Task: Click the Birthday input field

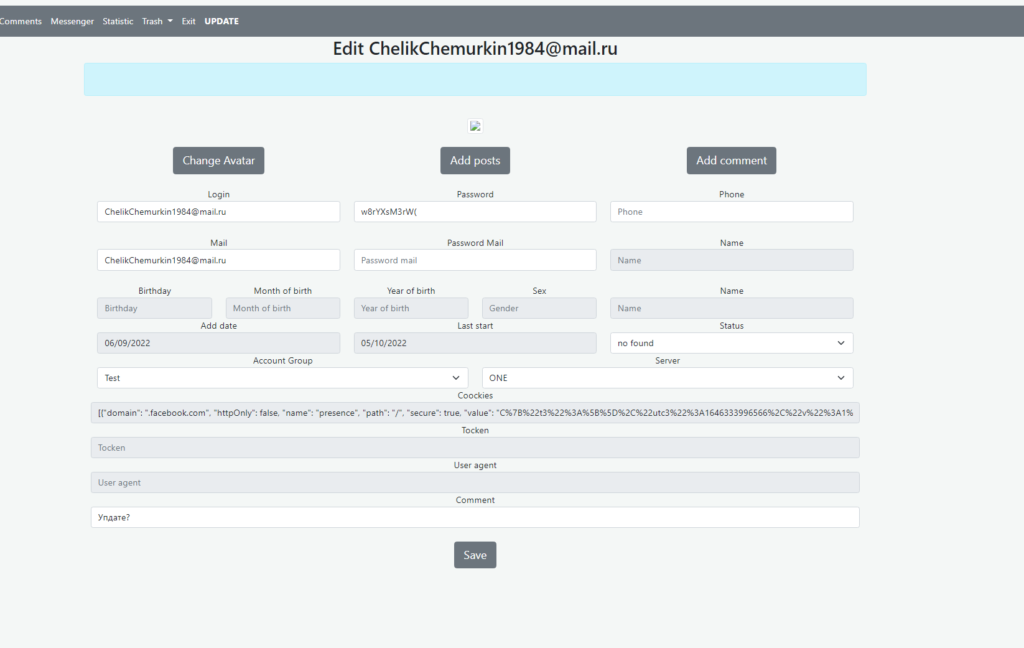Action: (154, 308)
